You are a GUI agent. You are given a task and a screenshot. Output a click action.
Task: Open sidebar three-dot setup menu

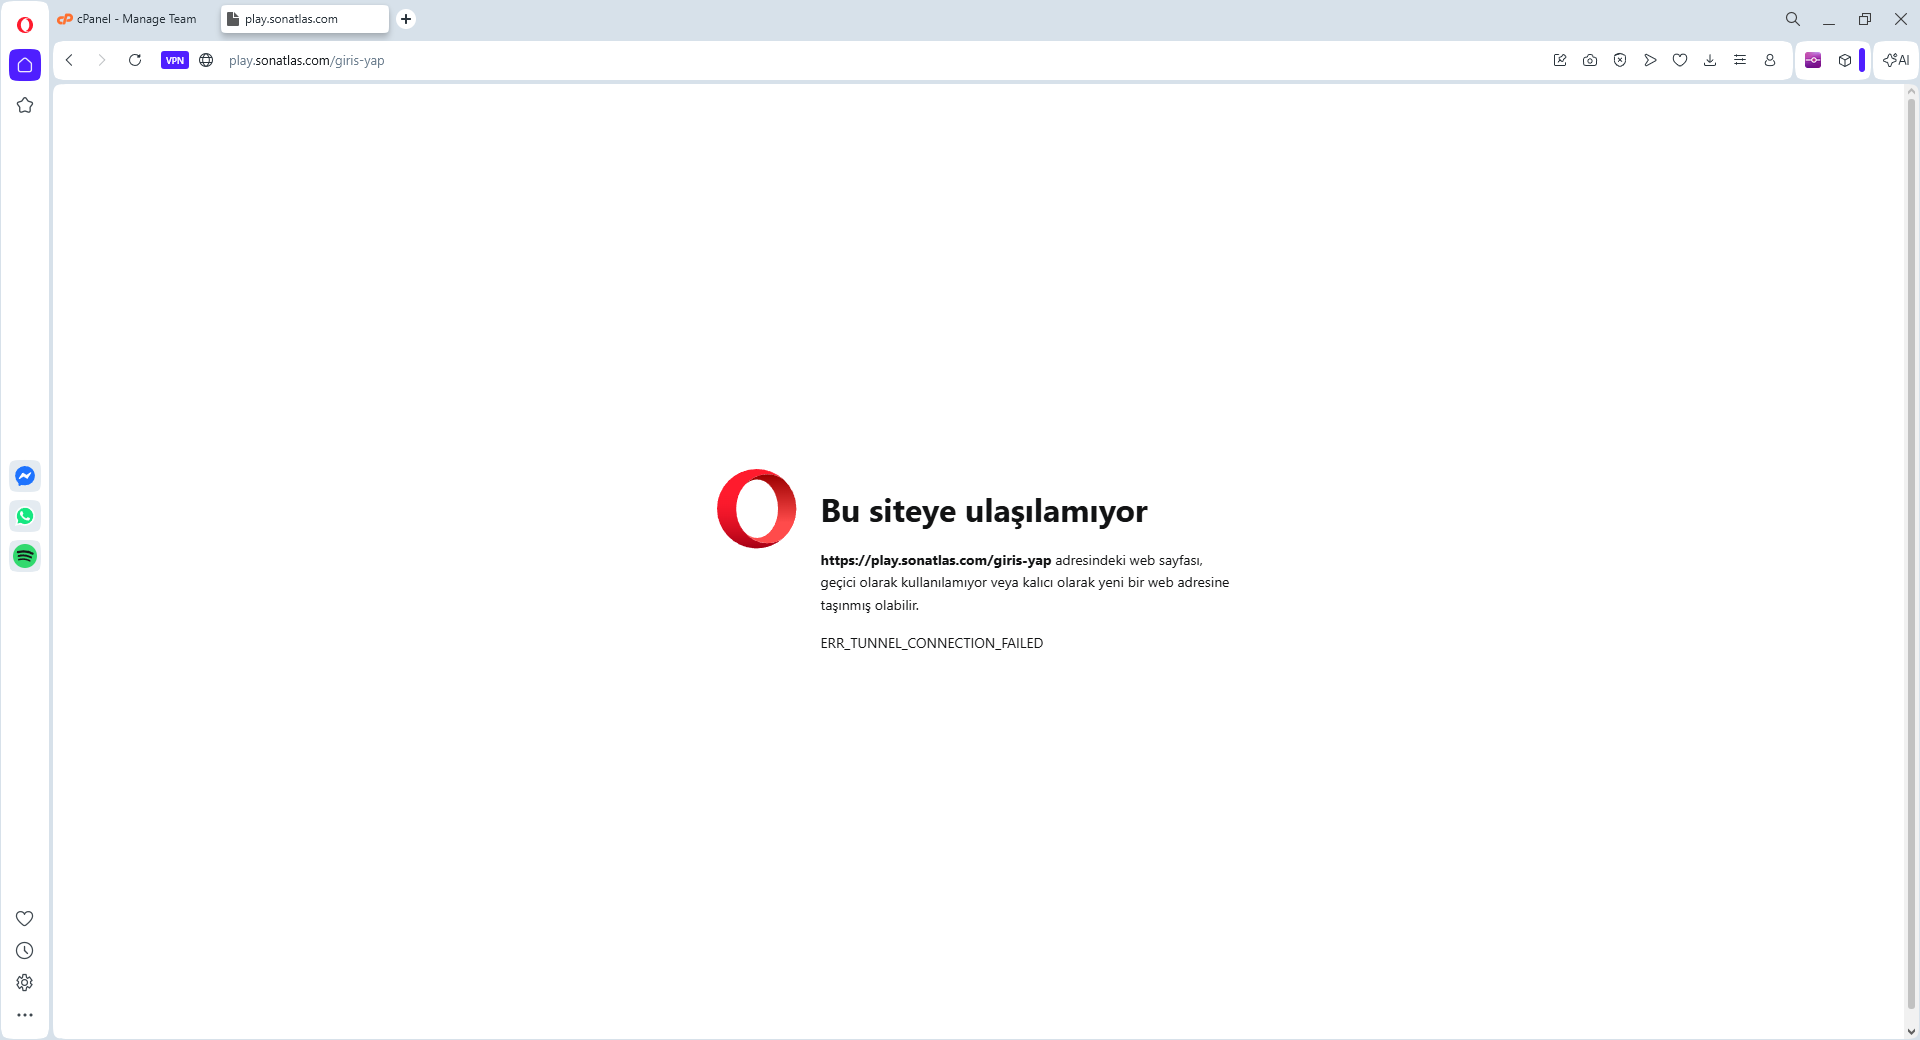(25, 1015)
